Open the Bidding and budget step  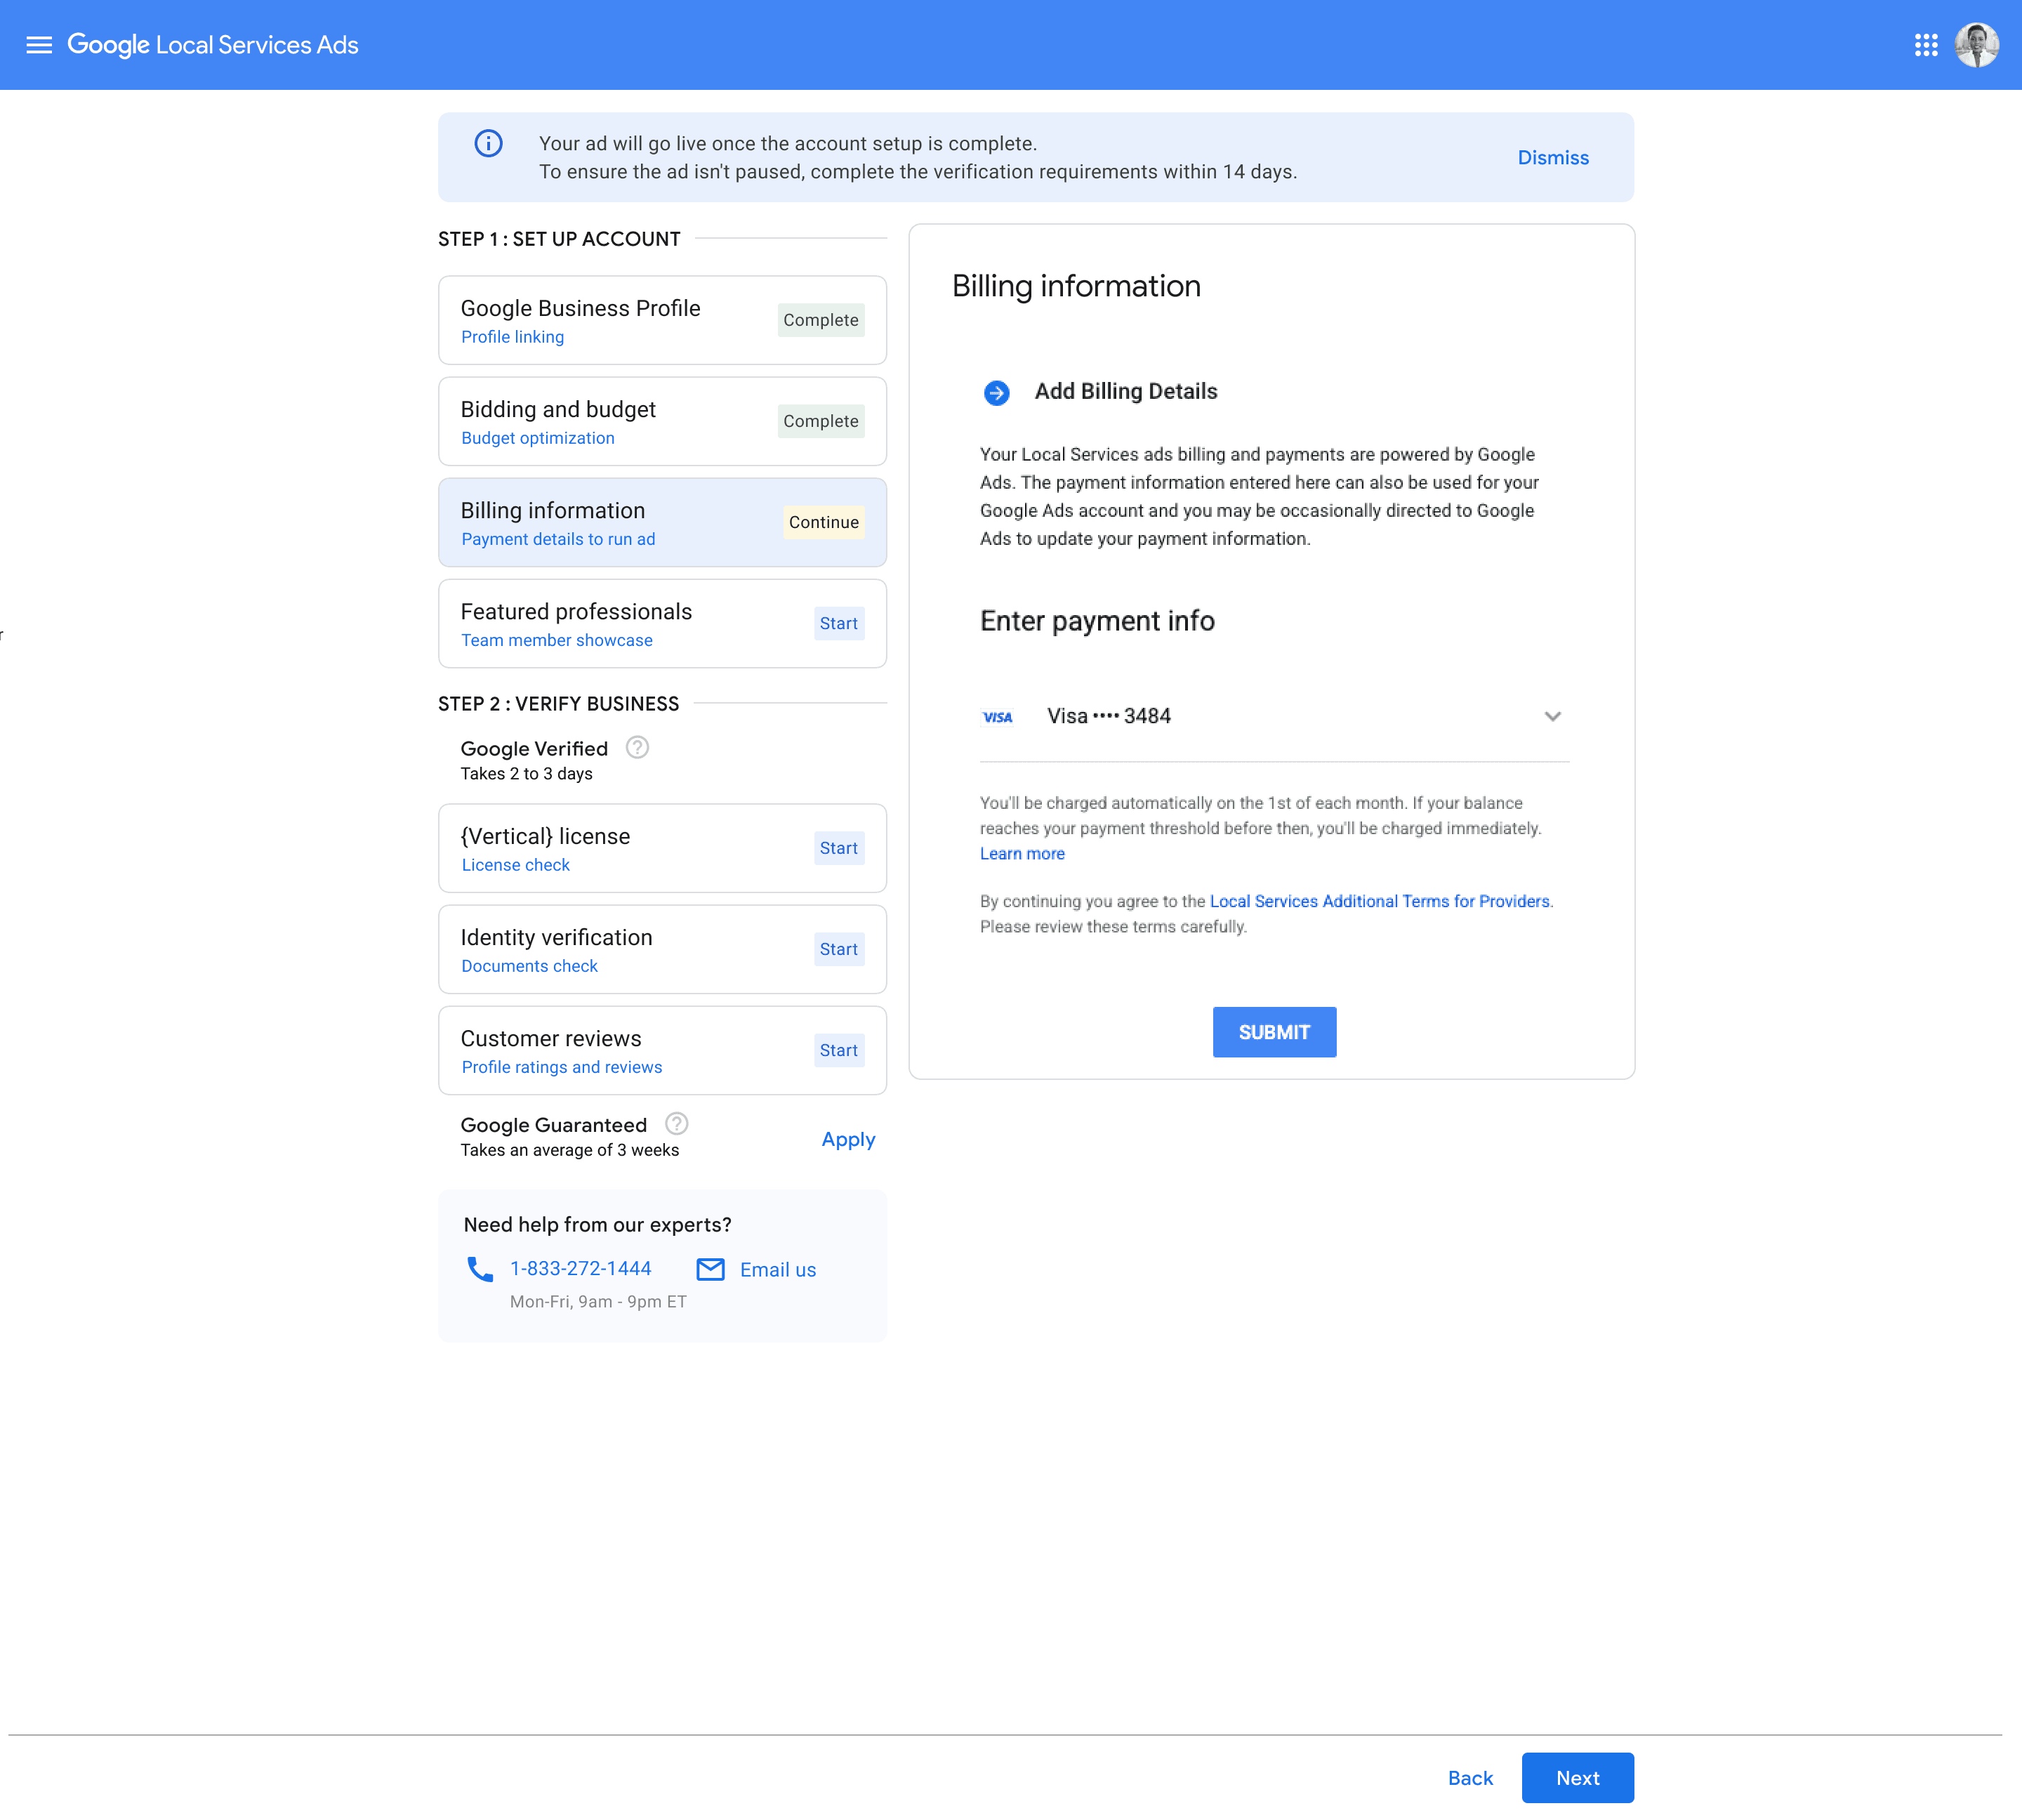point(662,421)
